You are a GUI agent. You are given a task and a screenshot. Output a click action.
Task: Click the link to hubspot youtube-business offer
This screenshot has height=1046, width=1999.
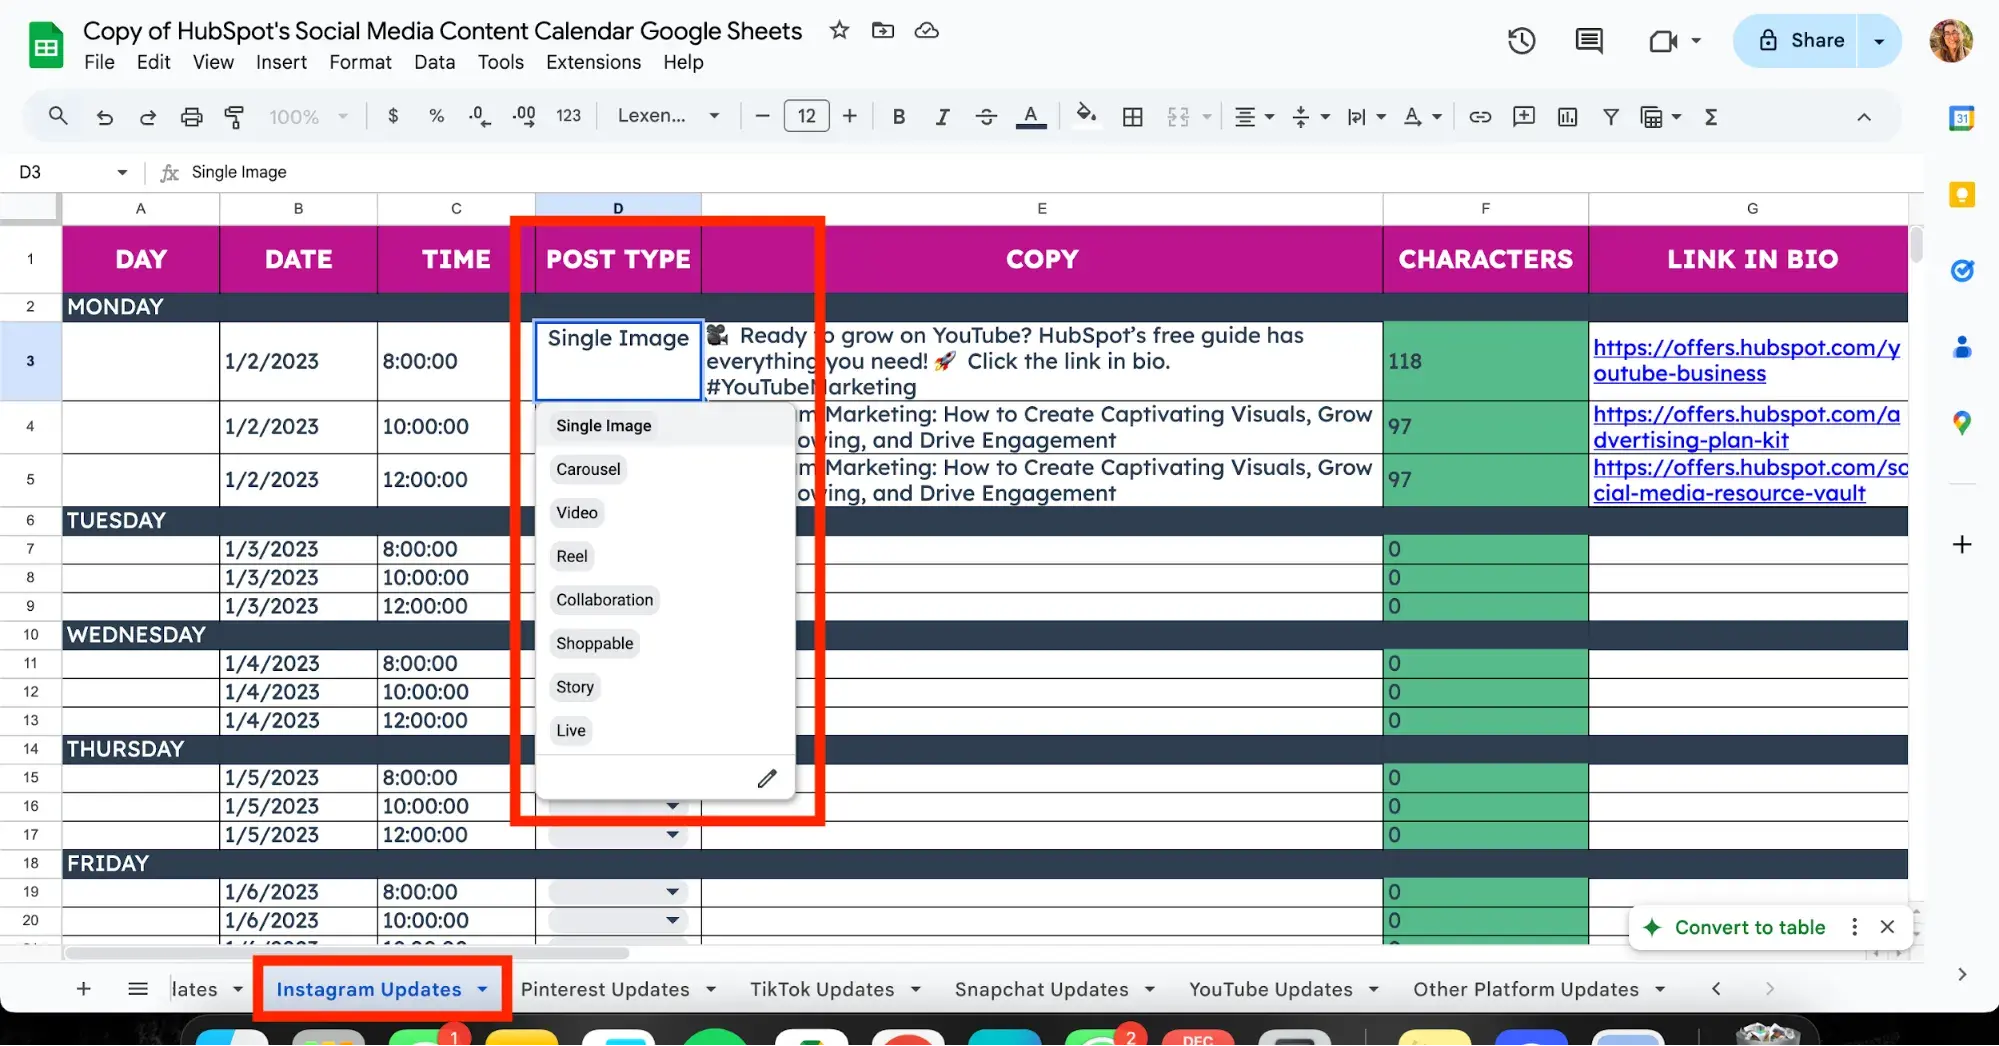pyautogui.click(x=1747, y=360)
